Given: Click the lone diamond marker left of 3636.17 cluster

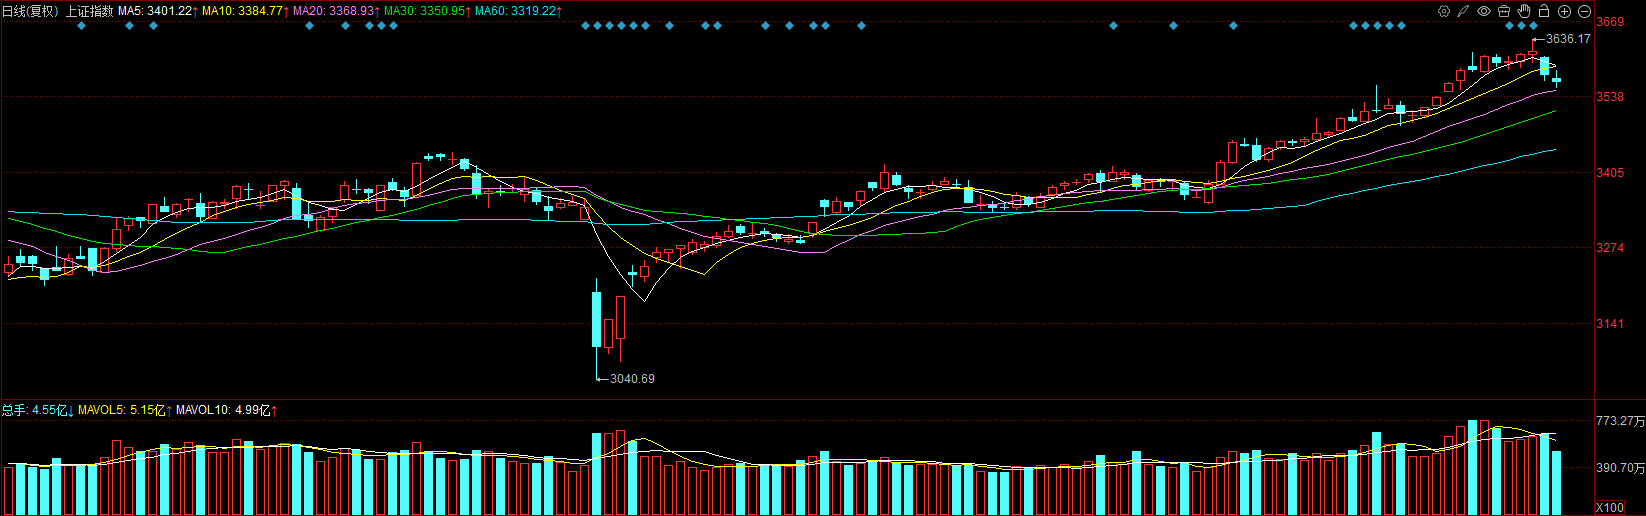Looking at the screenshot, I should pos(1233,26).
